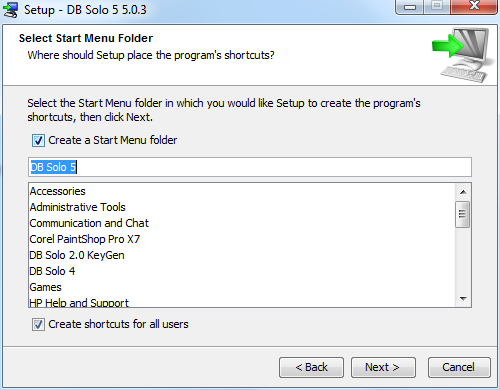Viewport: 500px width, 390px height.
Task: Select Corel PaintShop Pro X7 folder
Action: coord(85,239)
